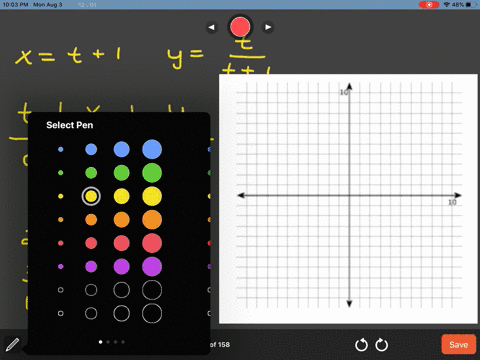The height and width of the screenshot is (360, 480).
Task: Tap the Wi-Fi status icon
Action: (x=447, y=5)
